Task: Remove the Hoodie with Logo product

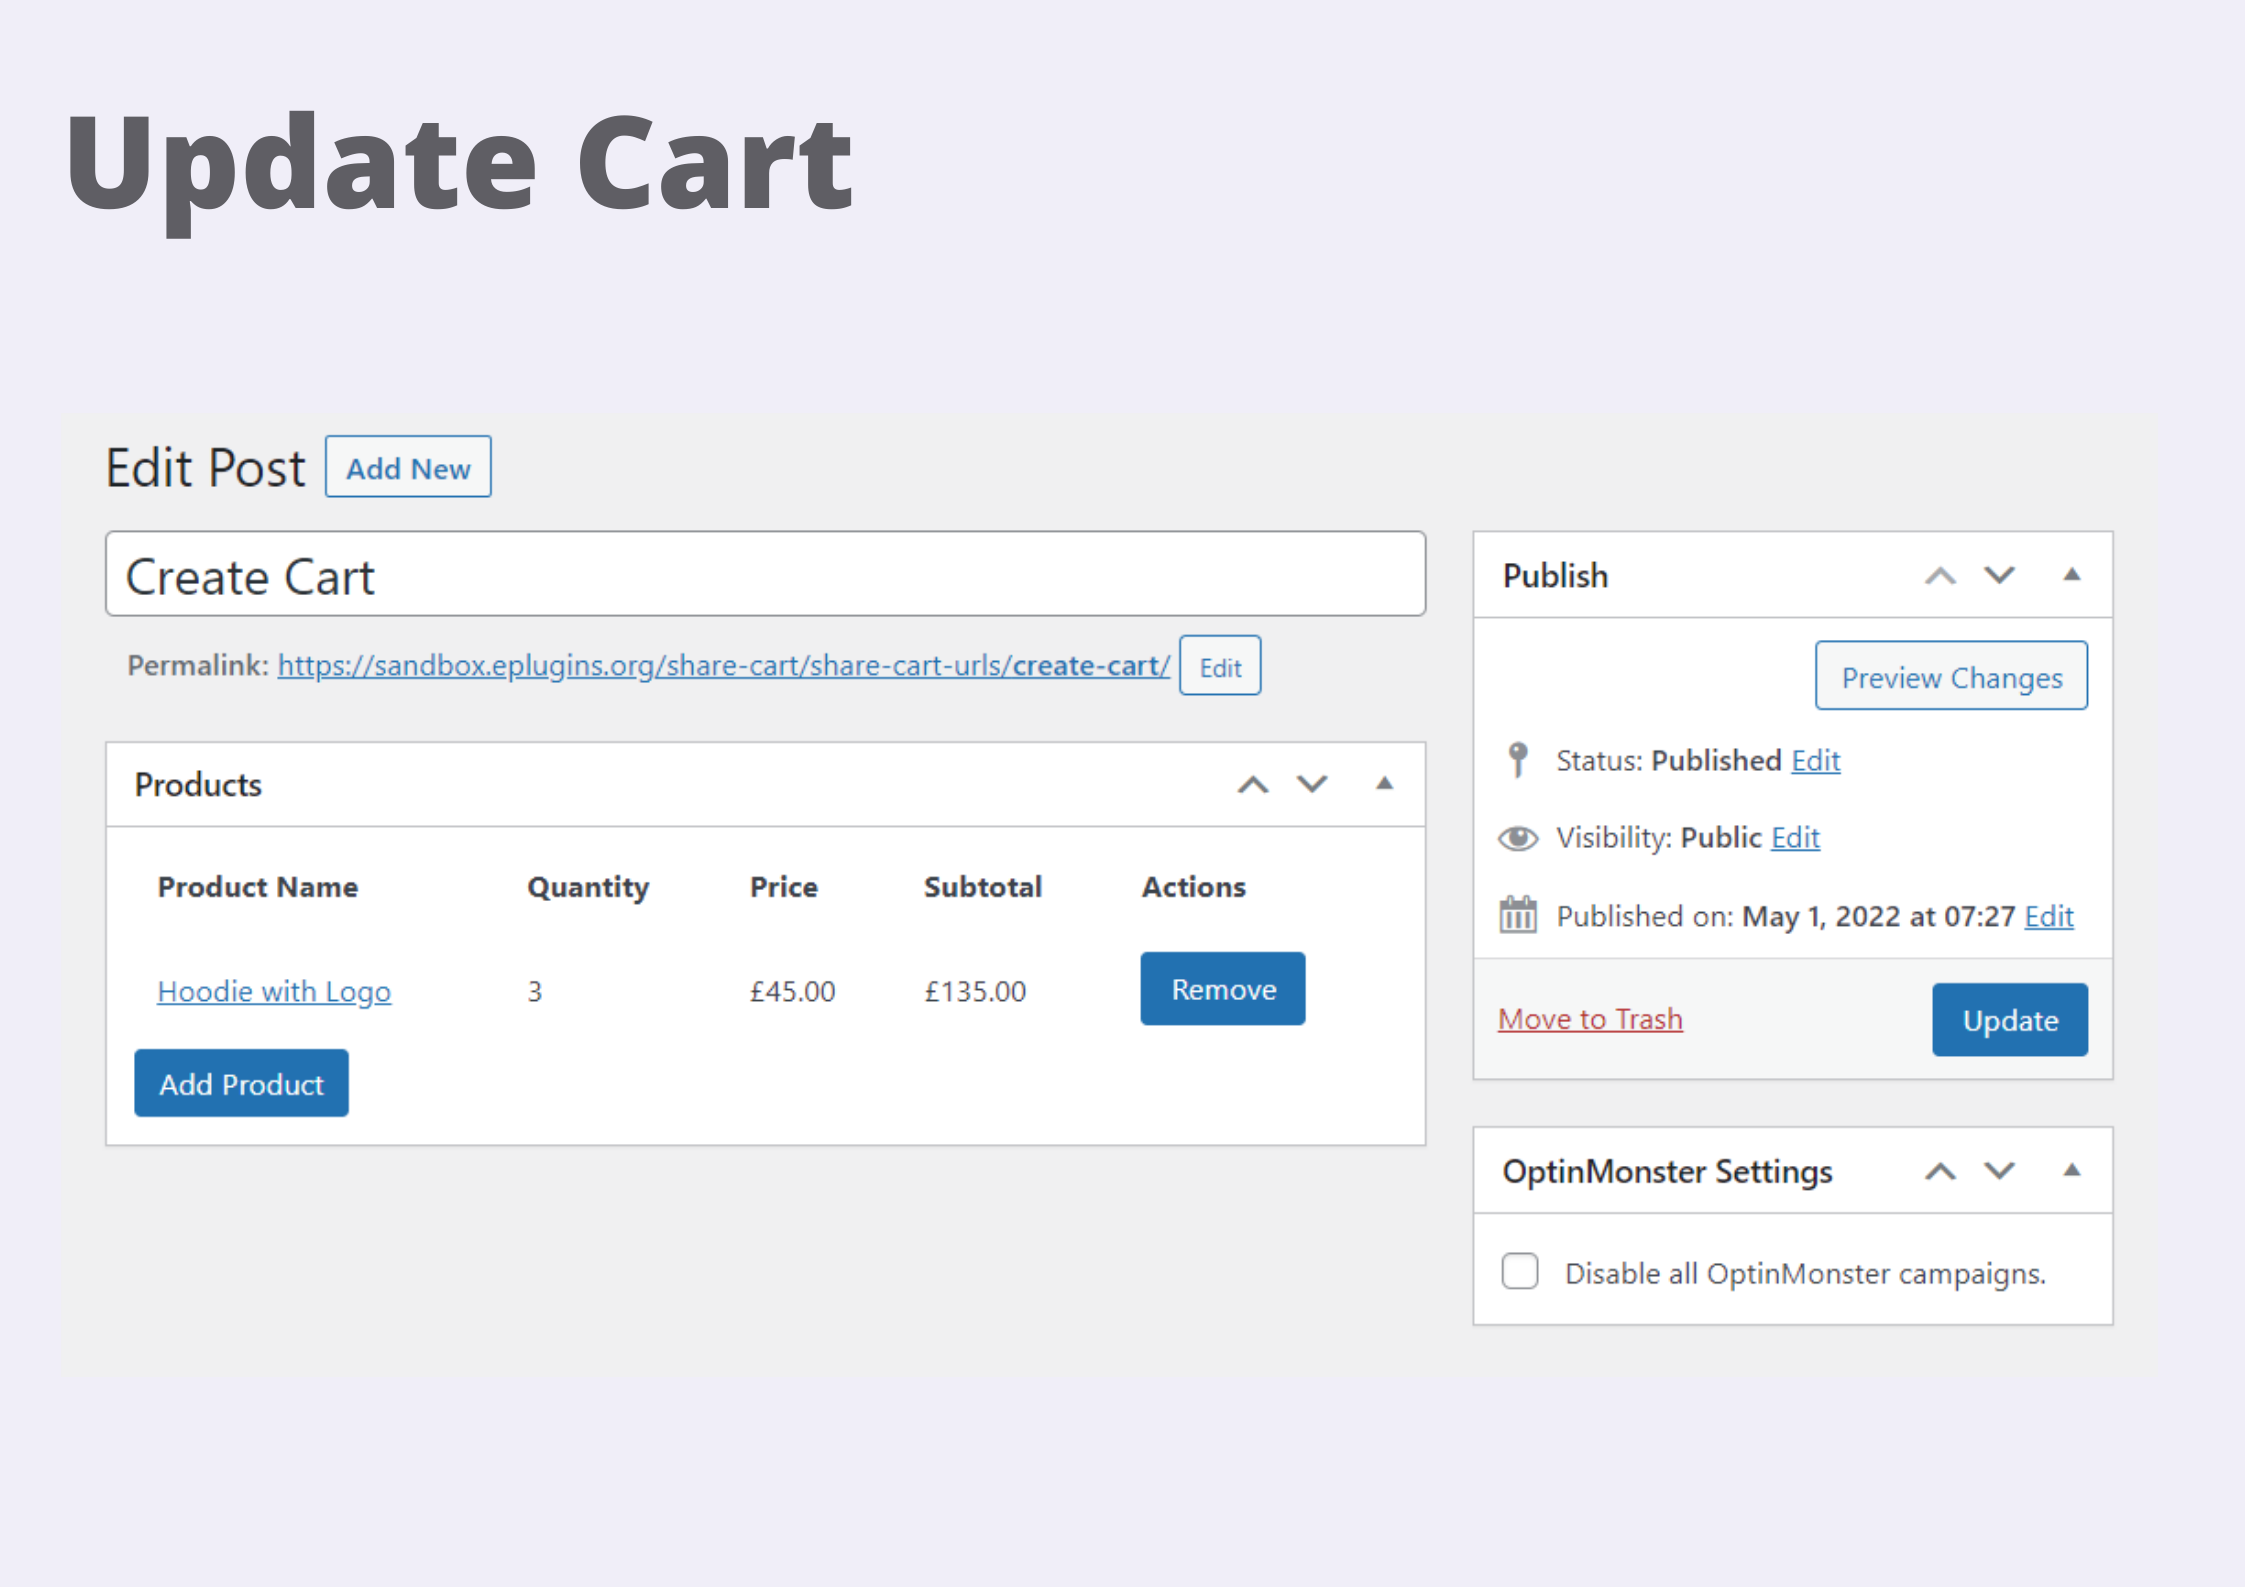Action: coord(1222,989)
